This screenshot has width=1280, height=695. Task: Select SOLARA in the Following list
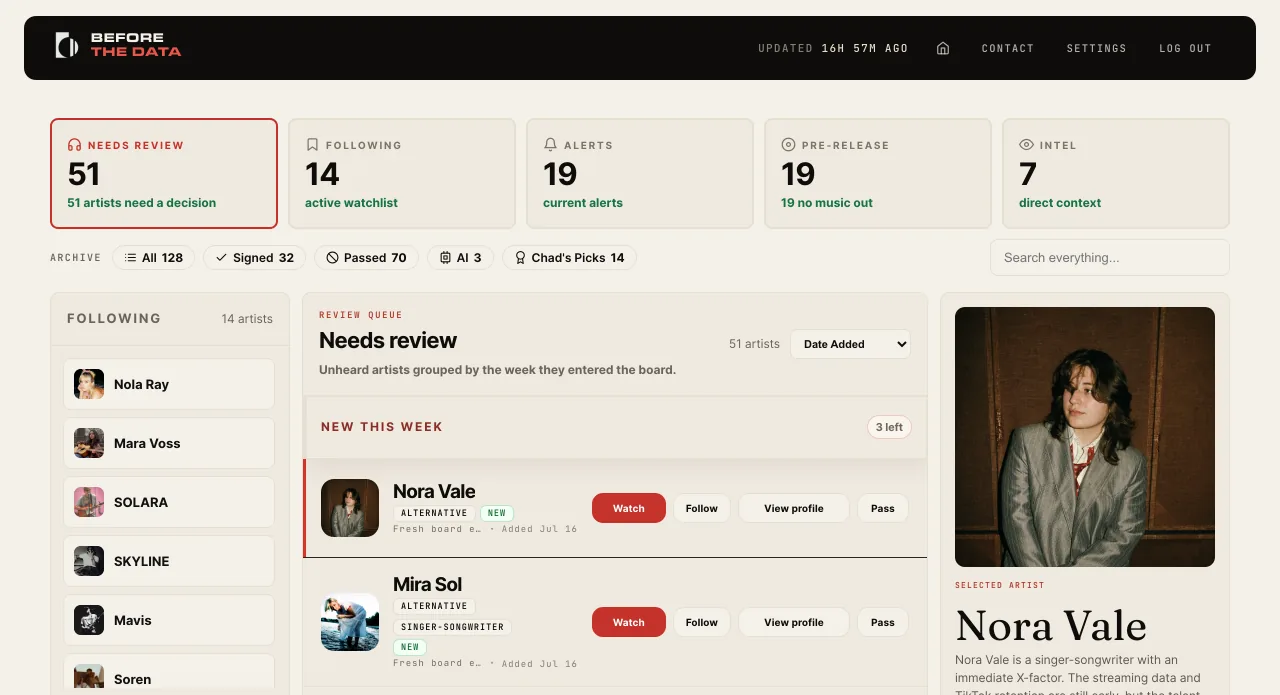click(169, 502)
